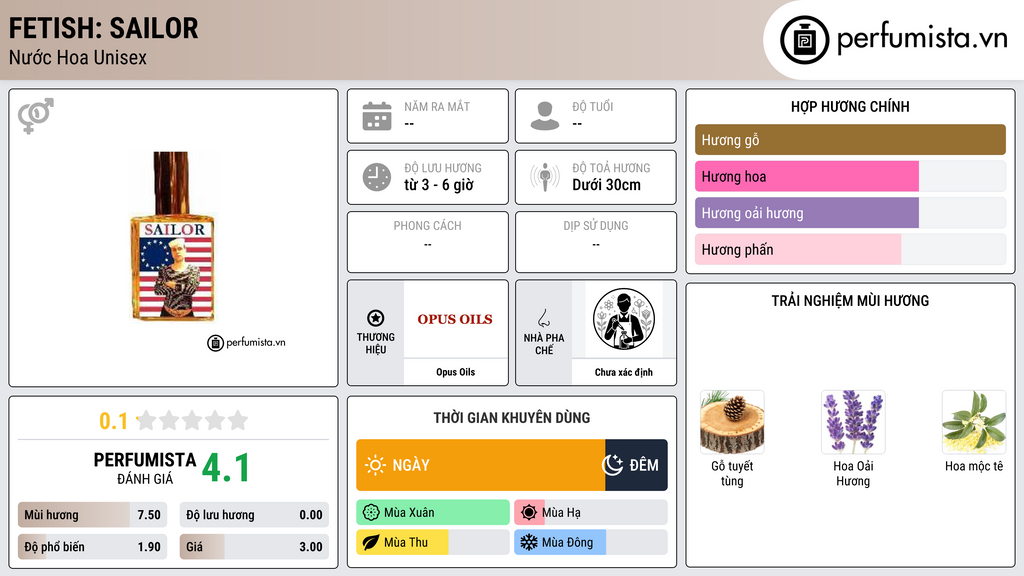
Task: Click the Độ lưu hương 0.00 rating bar
Action: 254,515
